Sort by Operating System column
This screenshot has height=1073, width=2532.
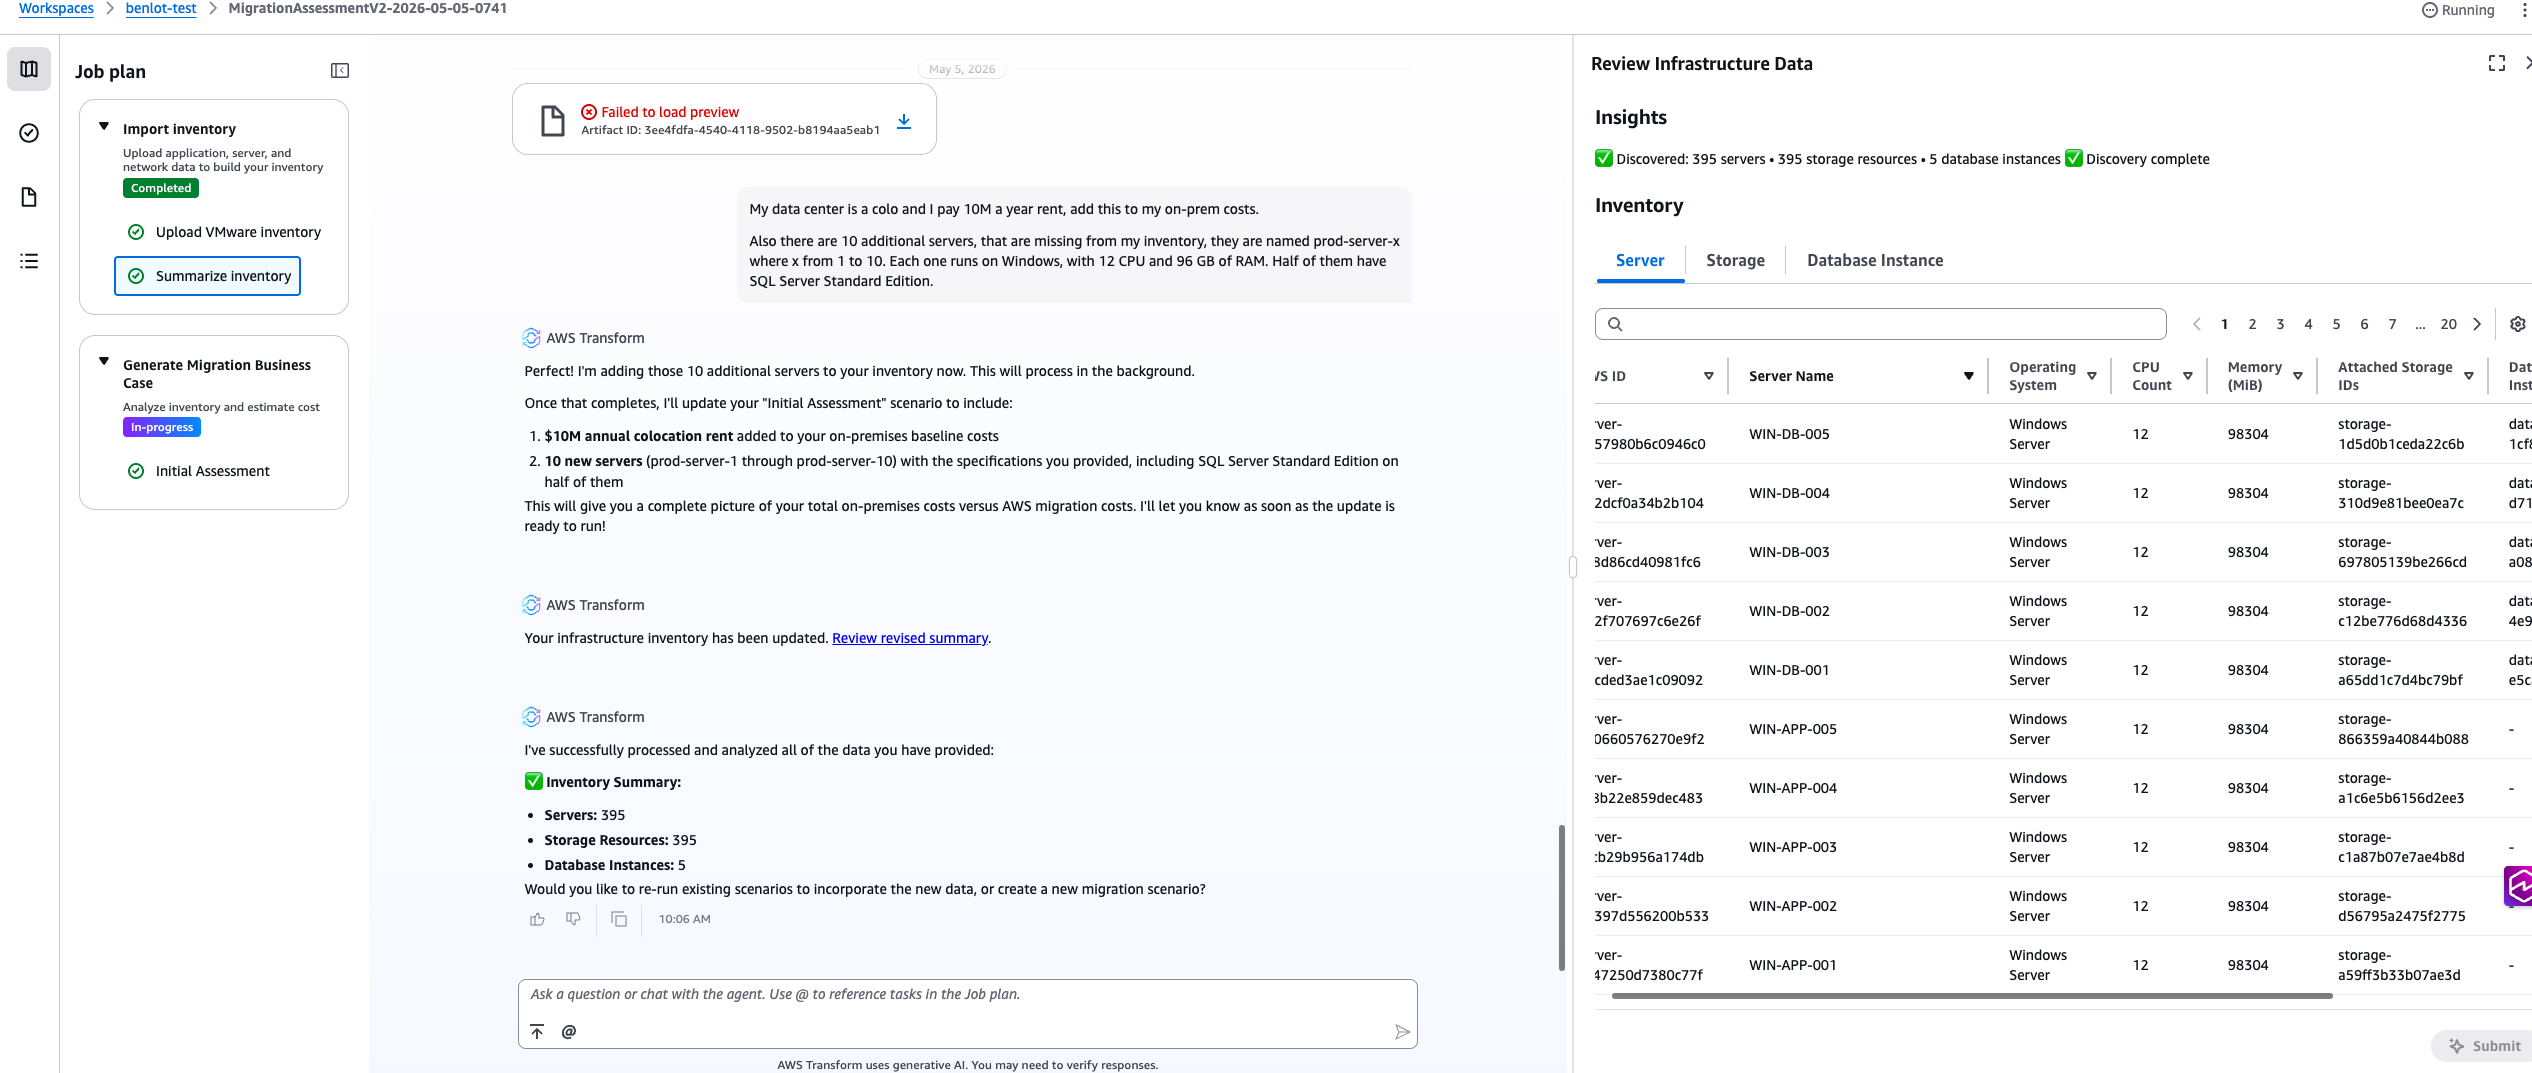(2092, 376)
